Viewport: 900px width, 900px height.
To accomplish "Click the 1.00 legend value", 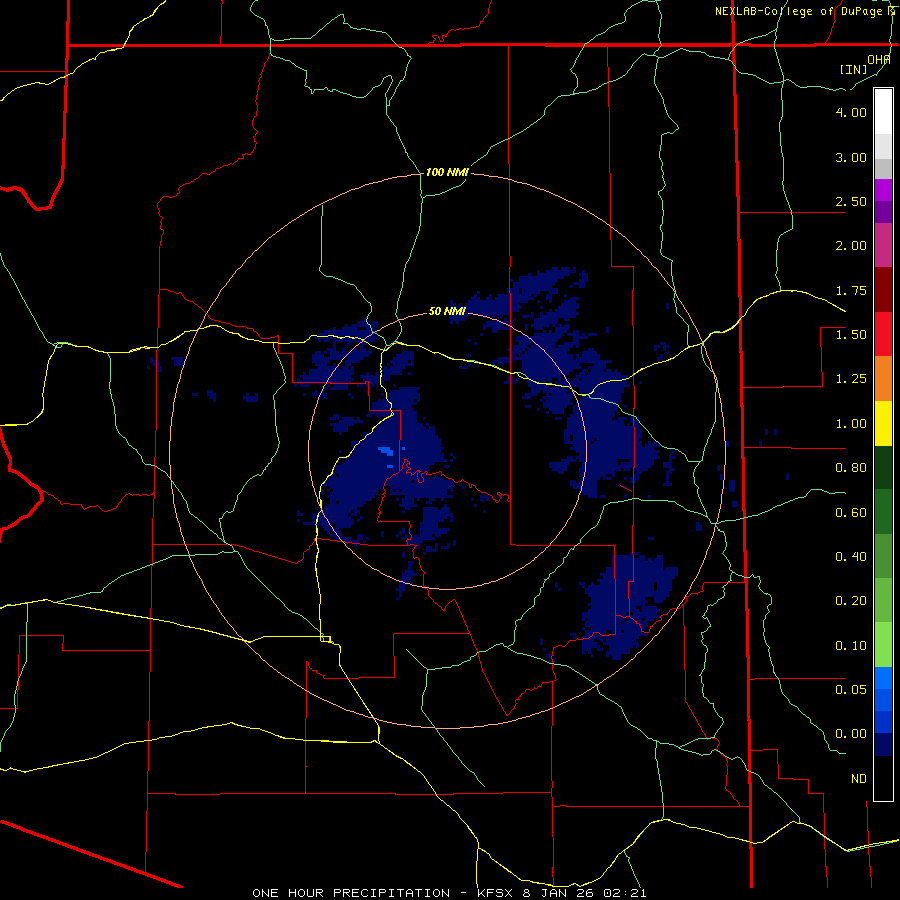I will point(851,424).
